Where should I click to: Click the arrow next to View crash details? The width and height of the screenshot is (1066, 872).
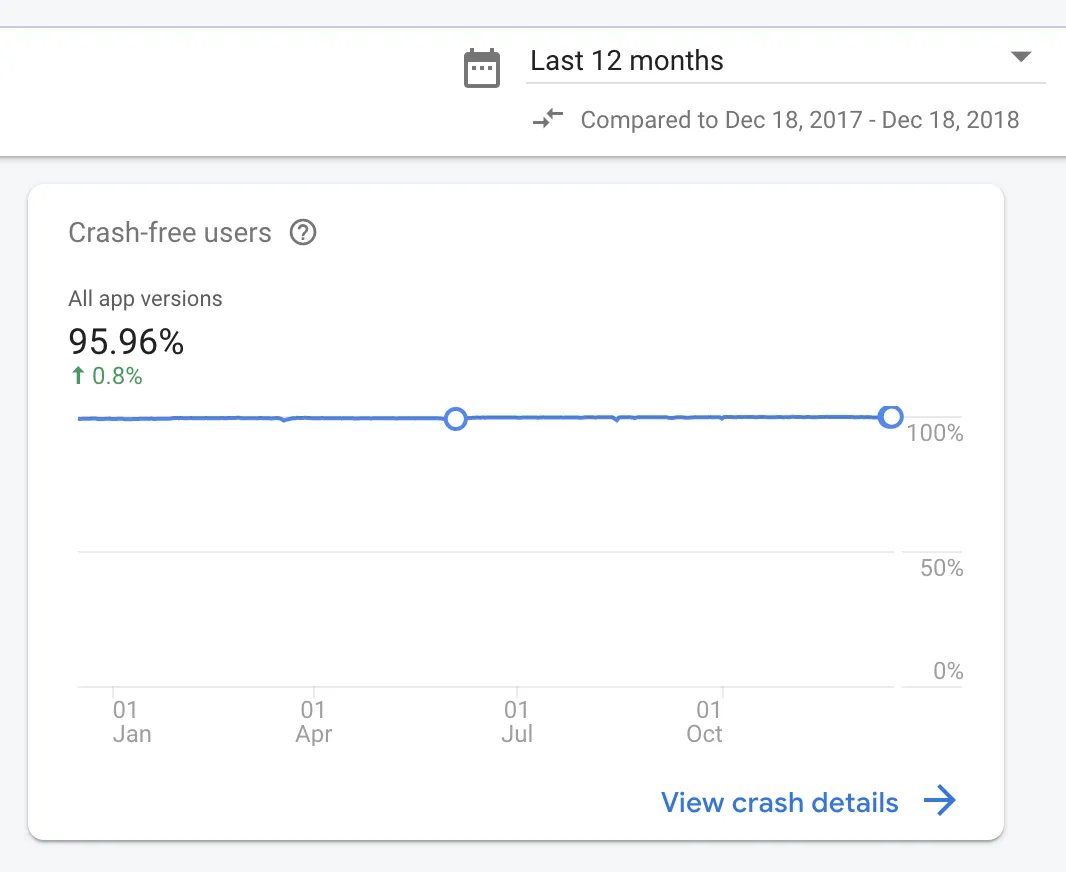(939, 801)
